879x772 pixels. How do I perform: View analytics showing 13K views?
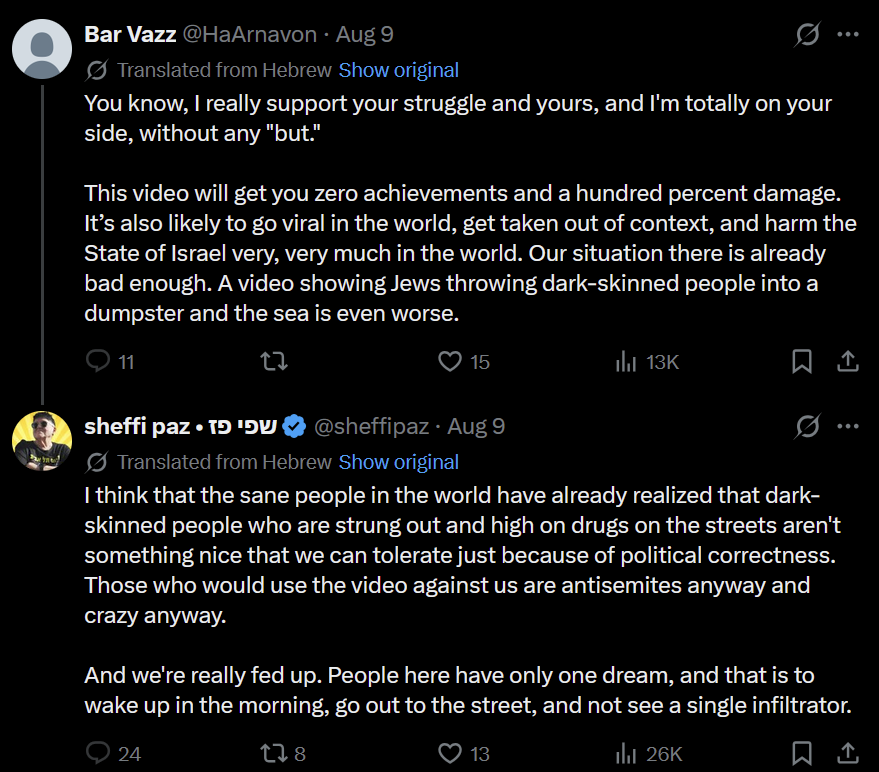[x=647, y=362]
